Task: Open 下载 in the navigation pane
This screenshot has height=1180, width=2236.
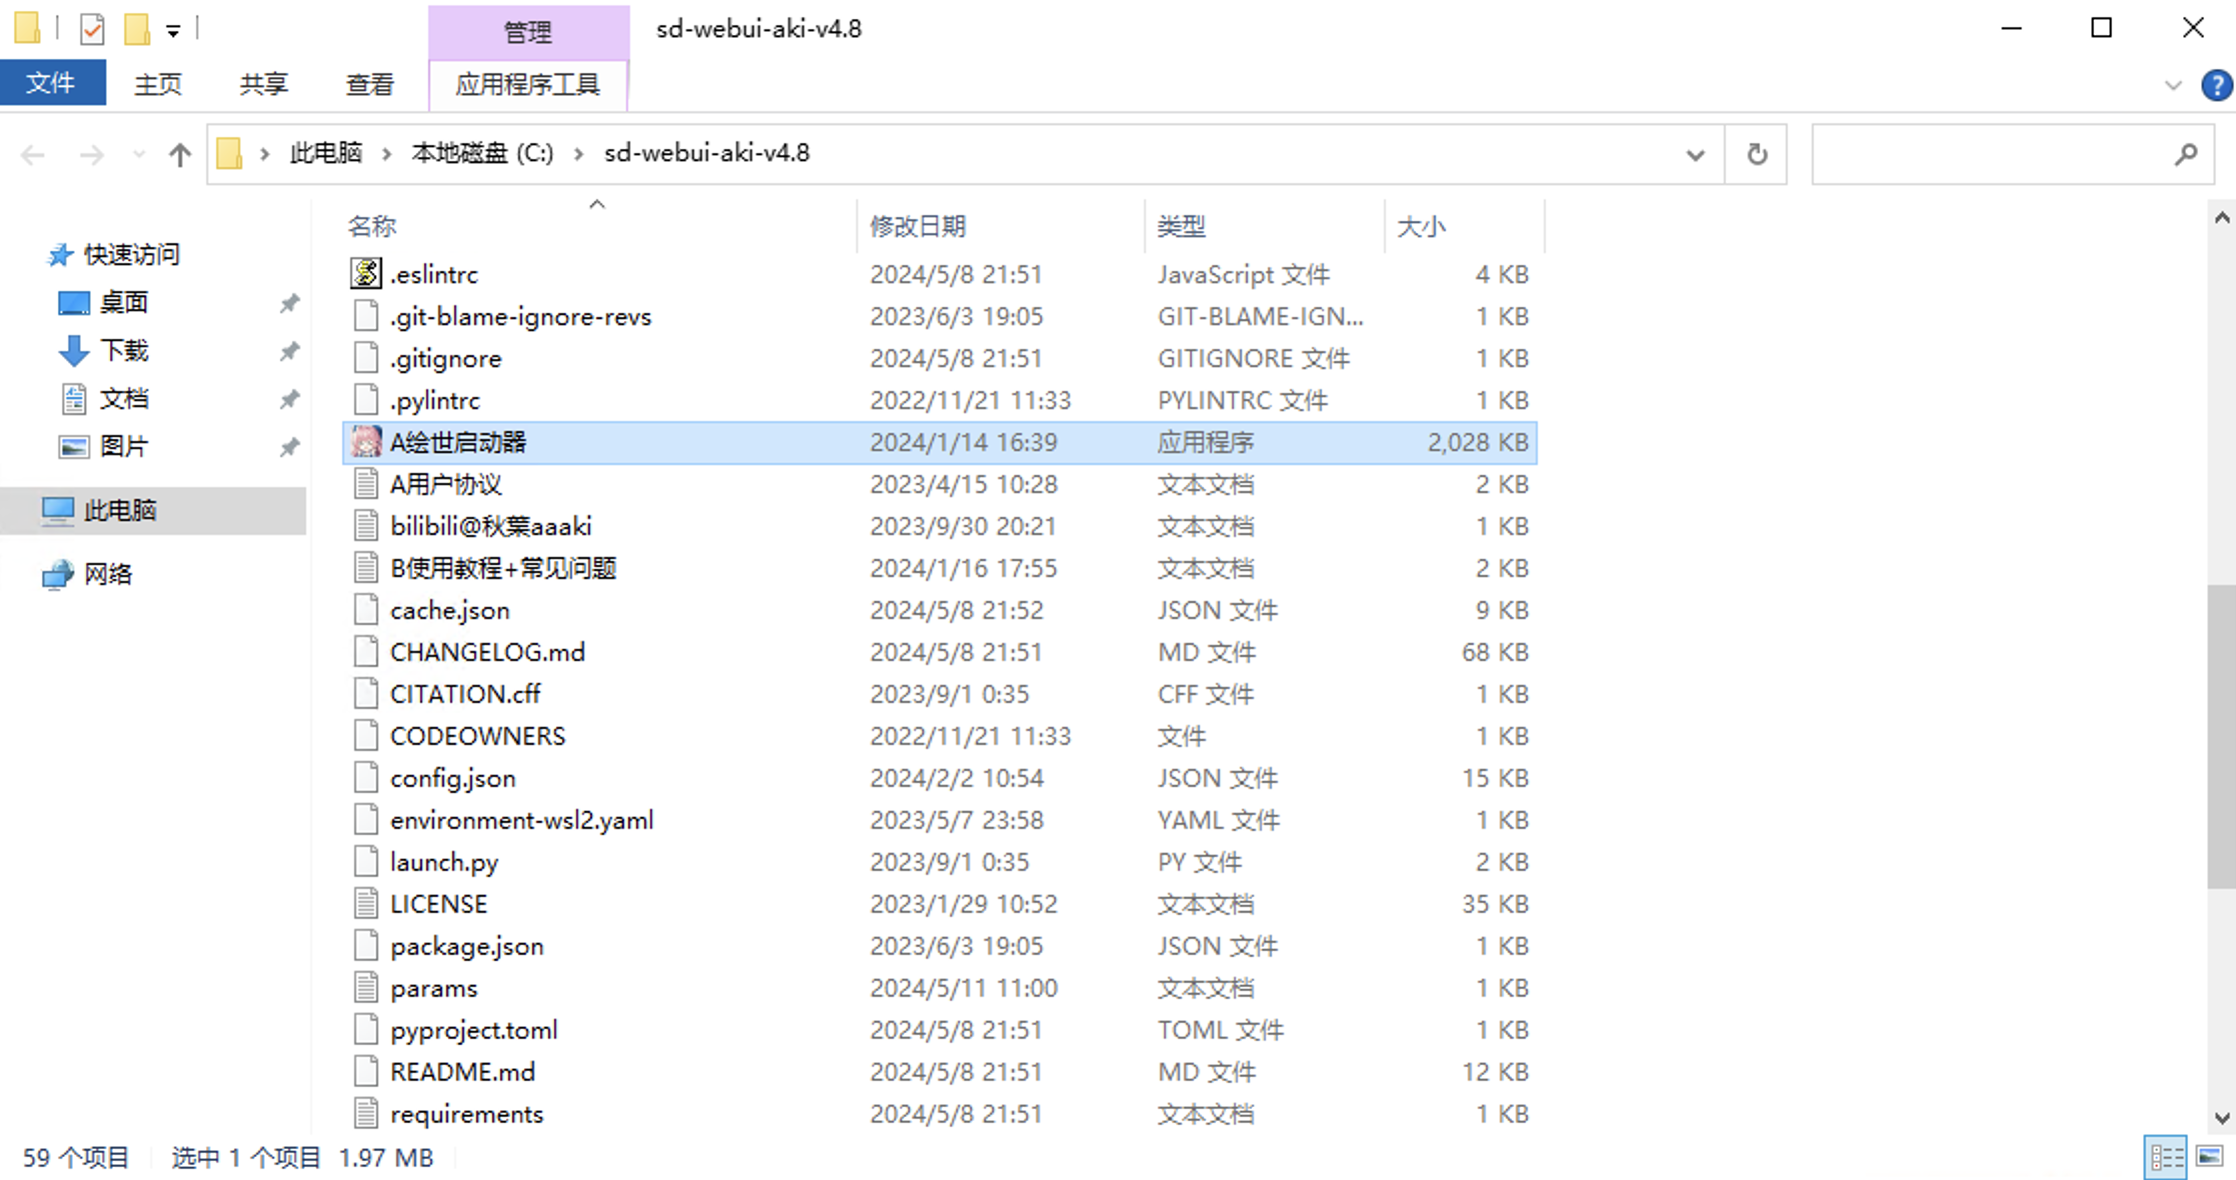Action: pyautogui.click(x=124, y=350)
